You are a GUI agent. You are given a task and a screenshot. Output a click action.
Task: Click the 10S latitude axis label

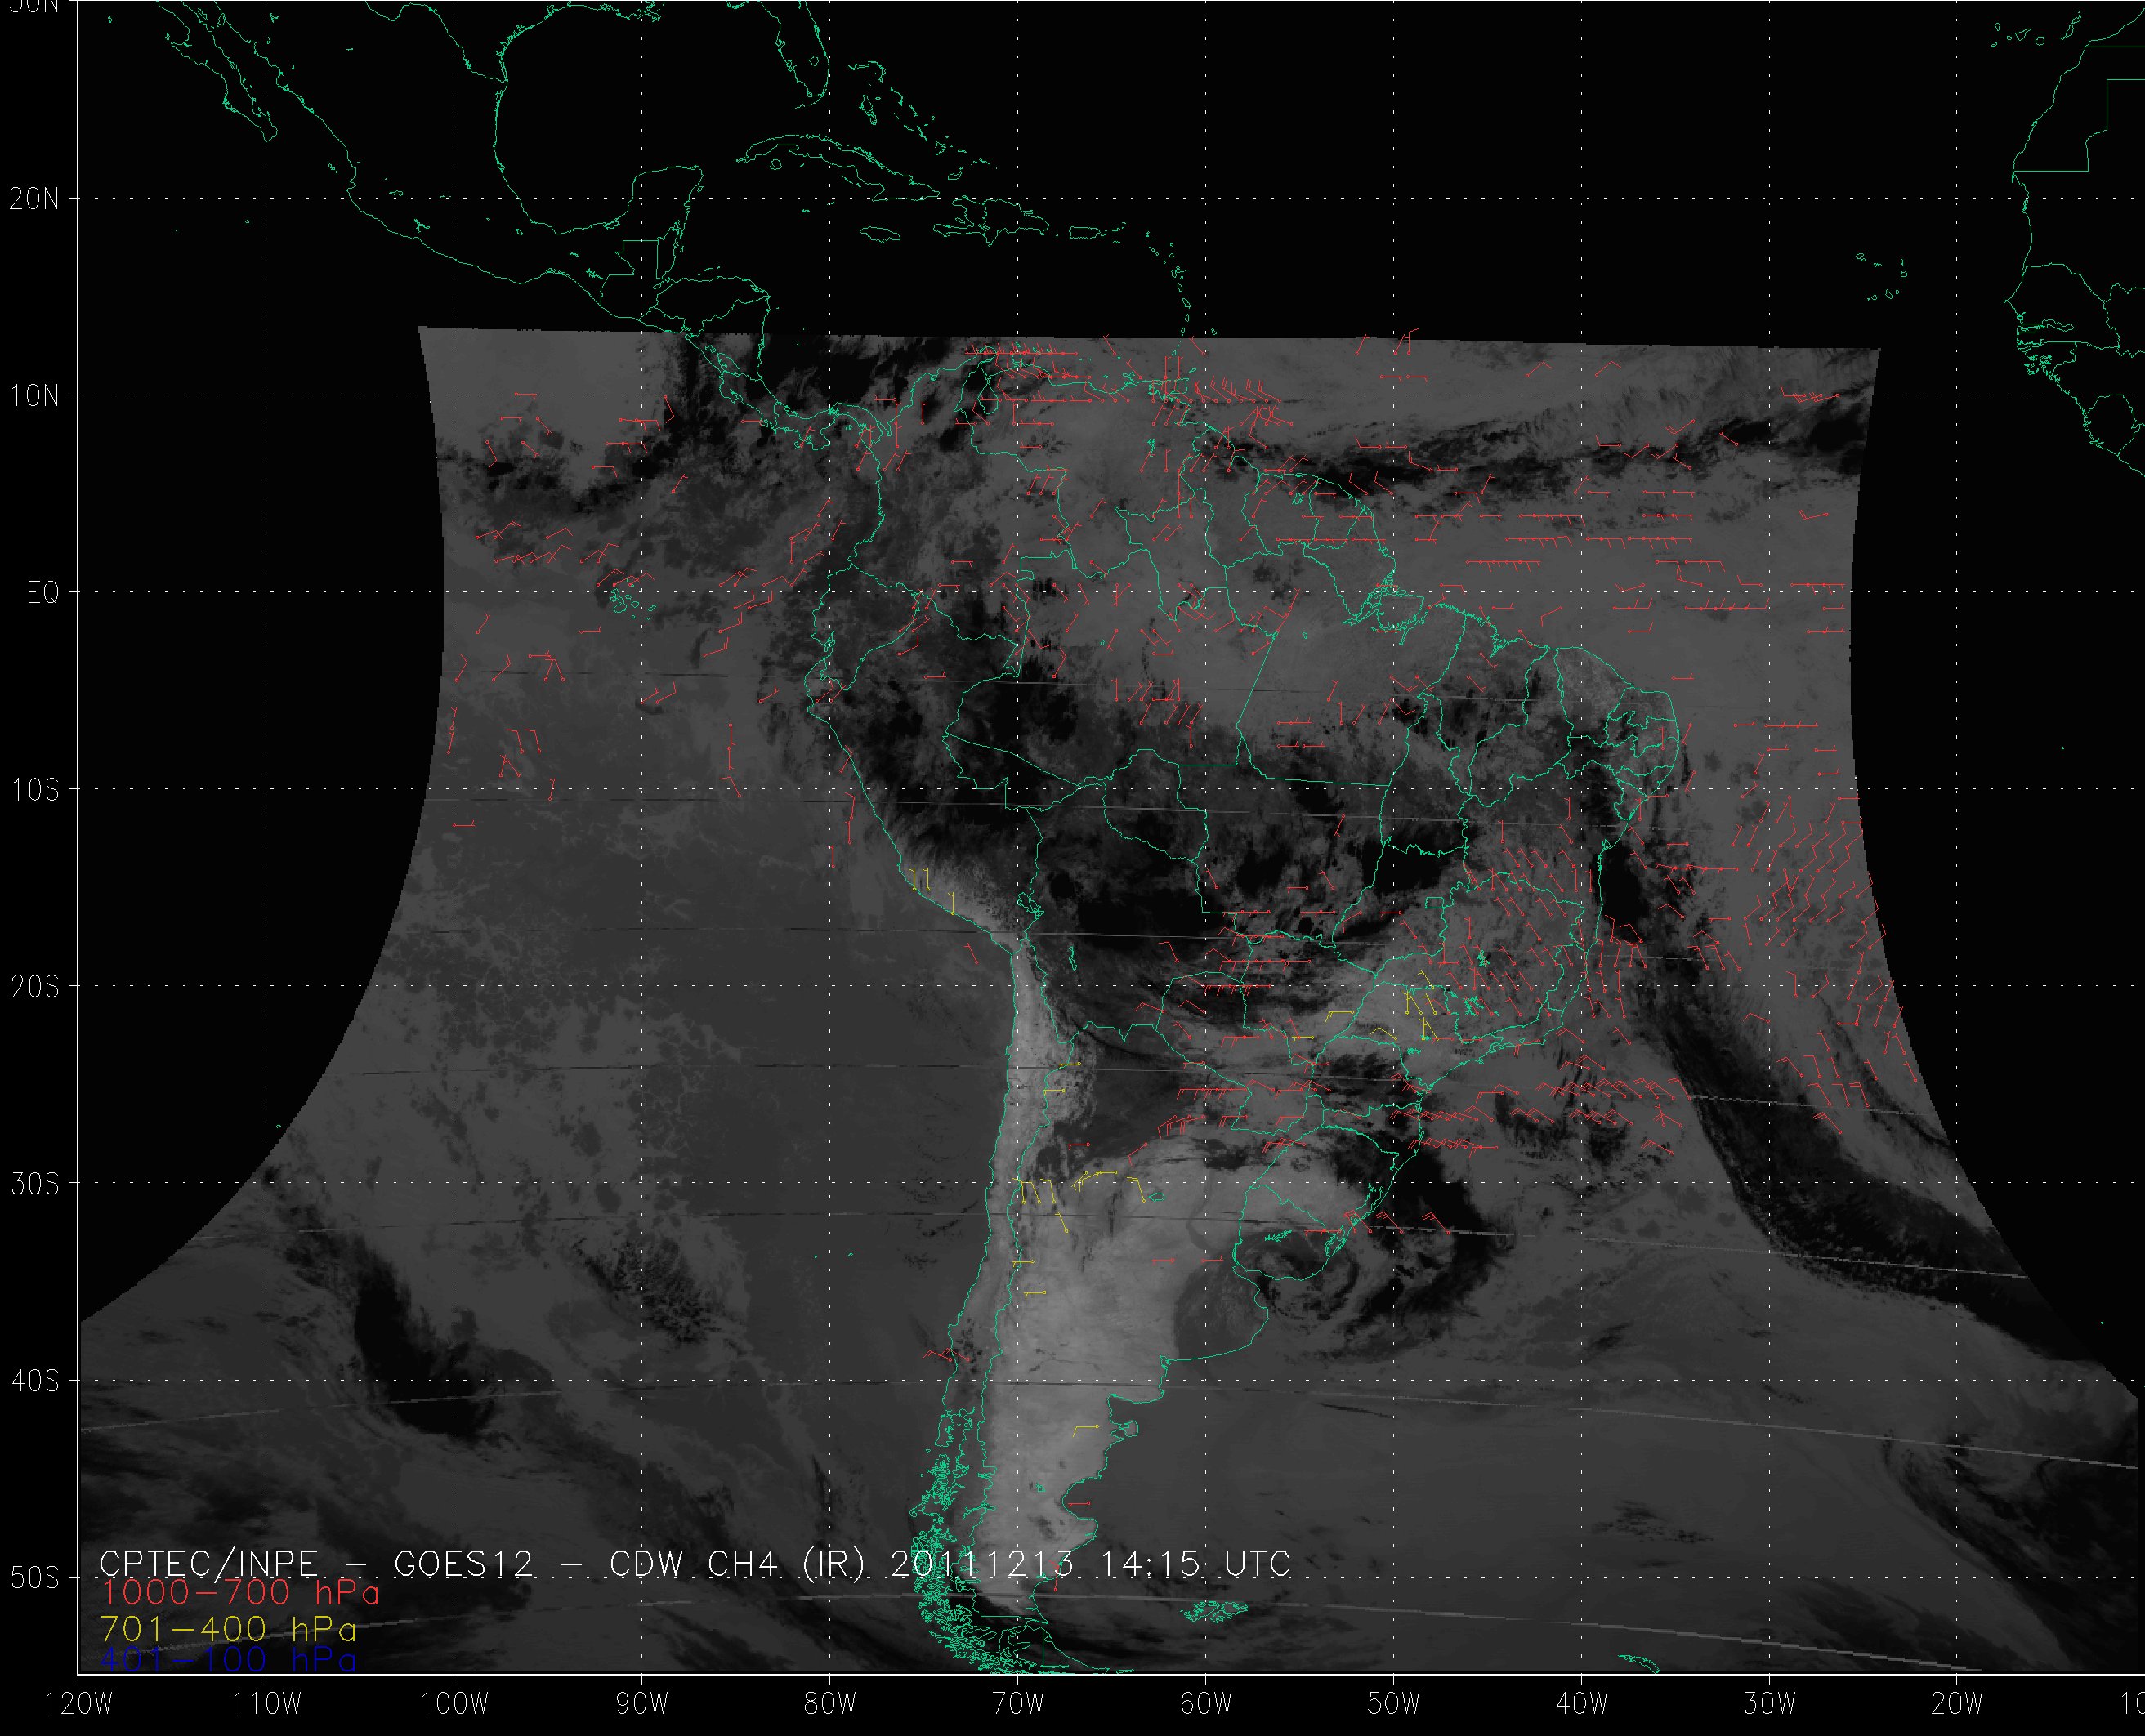point(34,790)
